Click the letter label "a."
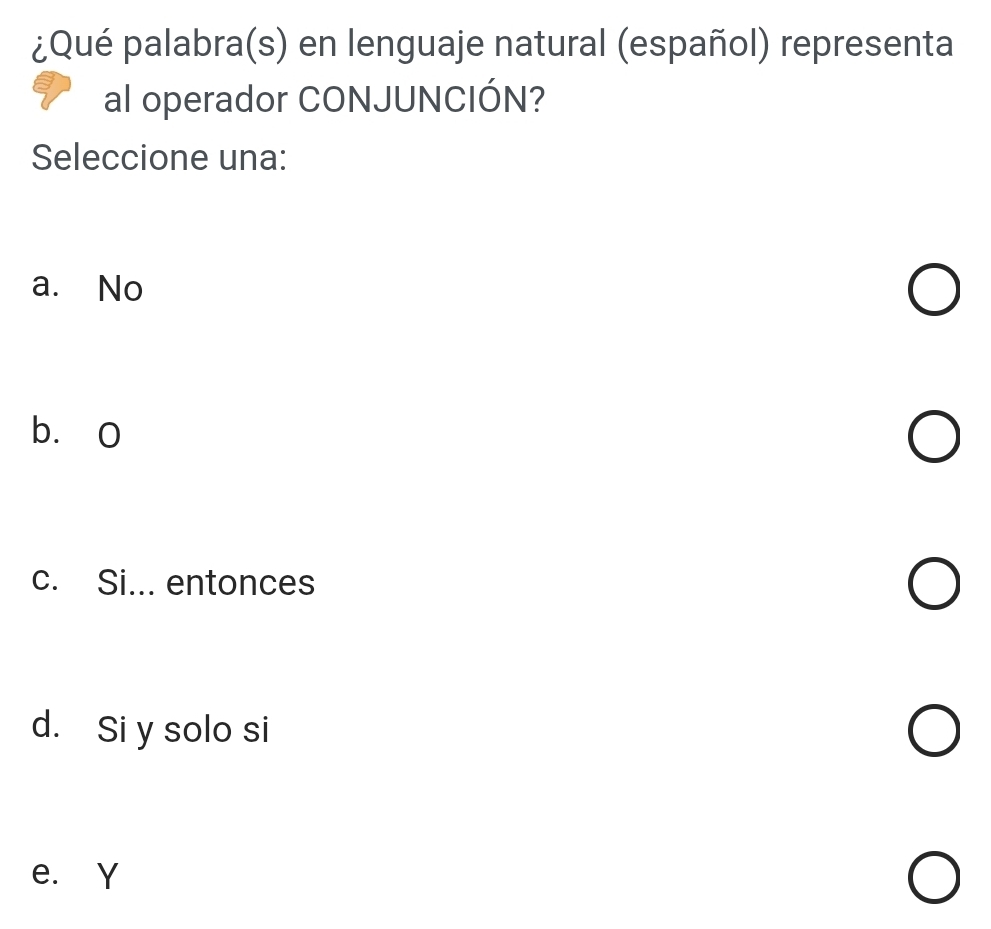Viewport: 991px width, 929px height. pos(48,286)
